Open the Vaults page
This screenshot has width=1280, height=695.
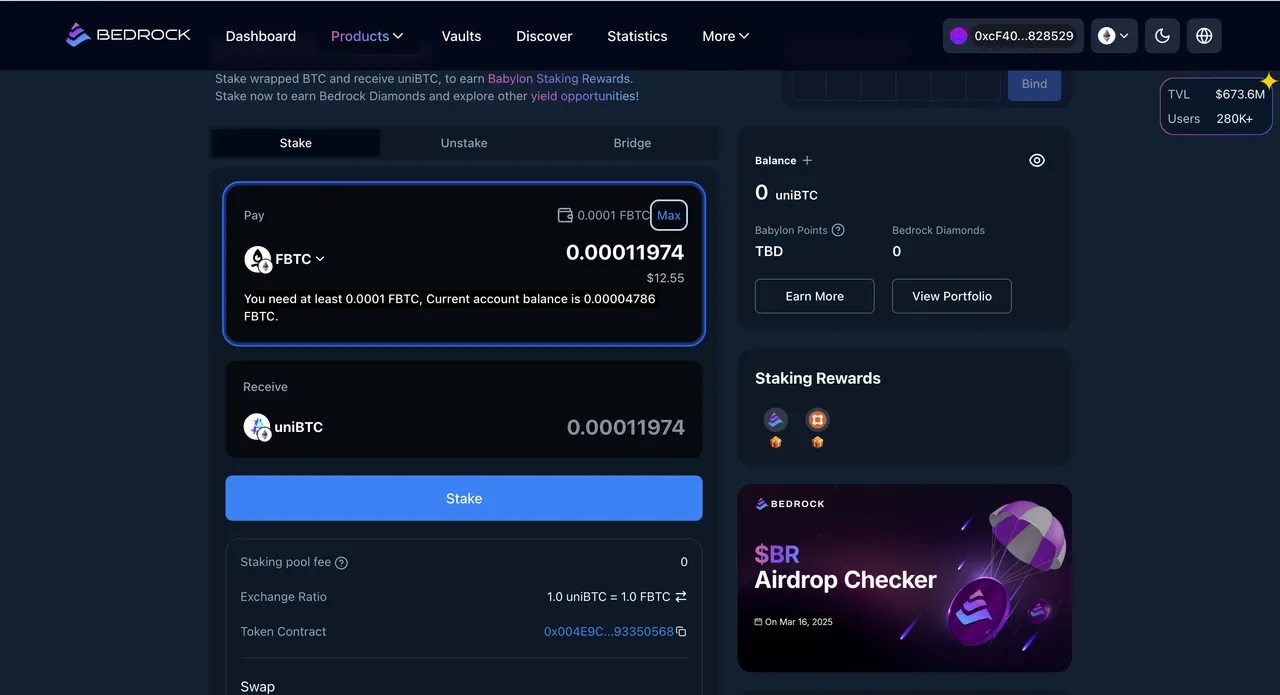click(x=461, y=36)
